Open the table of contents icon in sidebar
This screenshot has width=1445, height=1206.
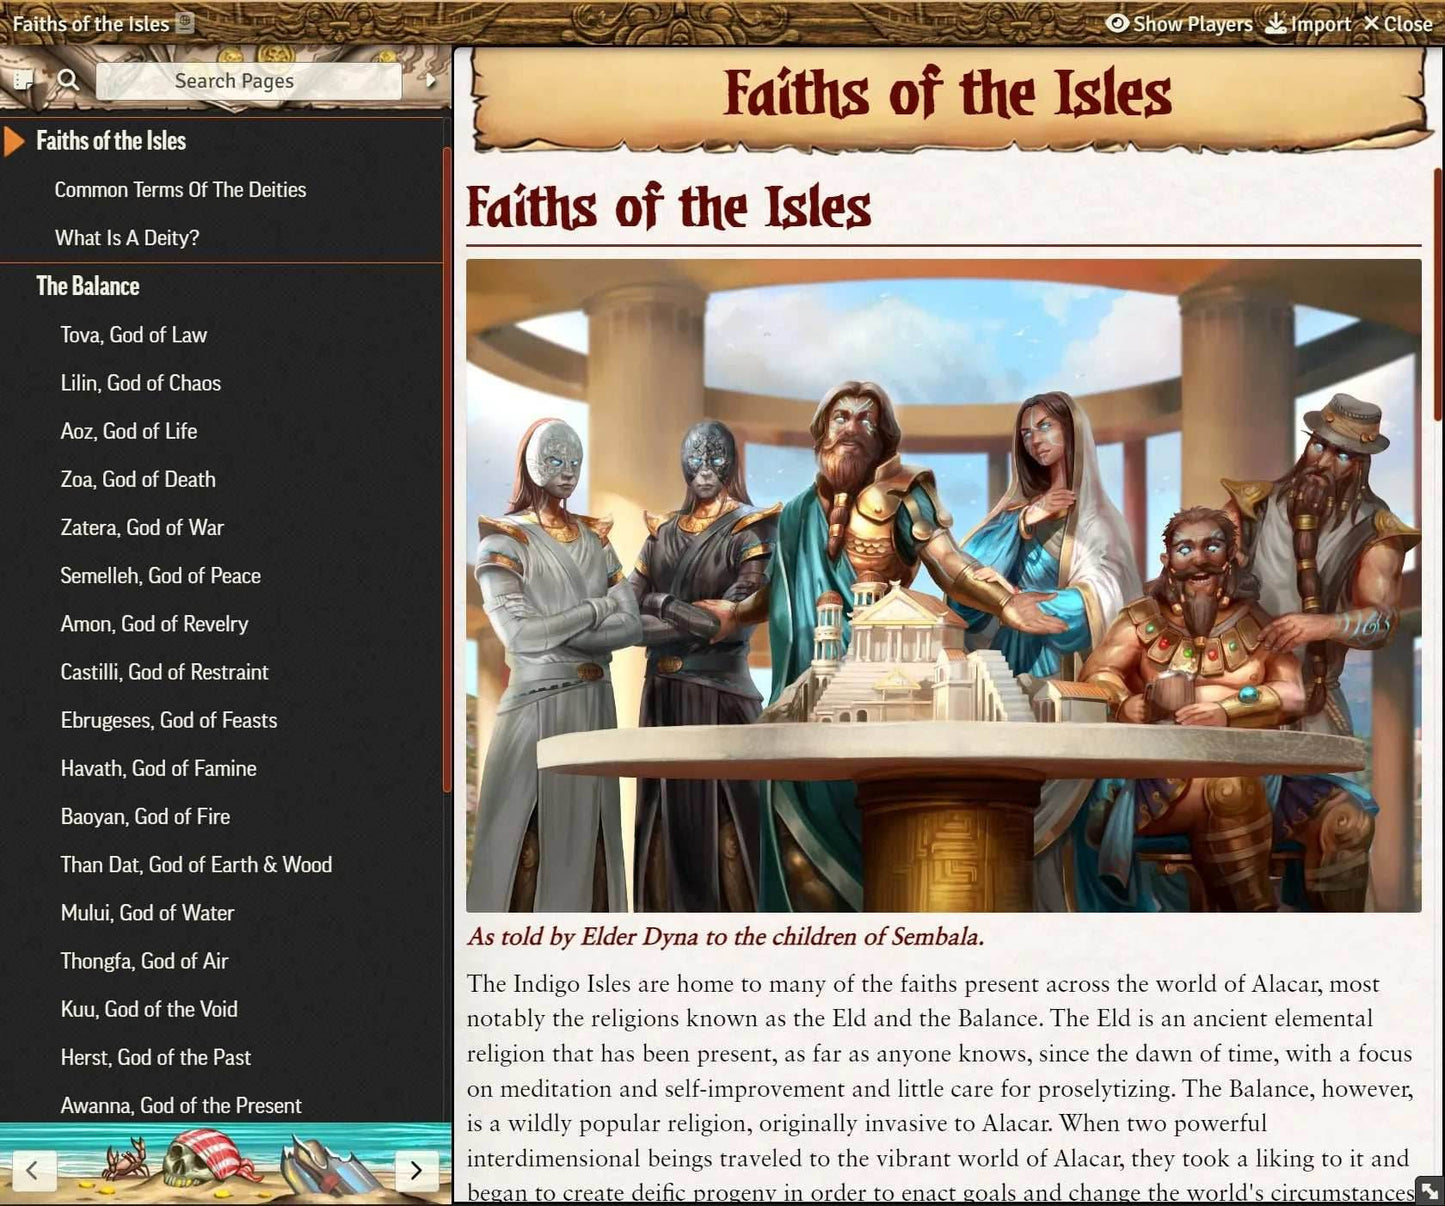(22, 79)
